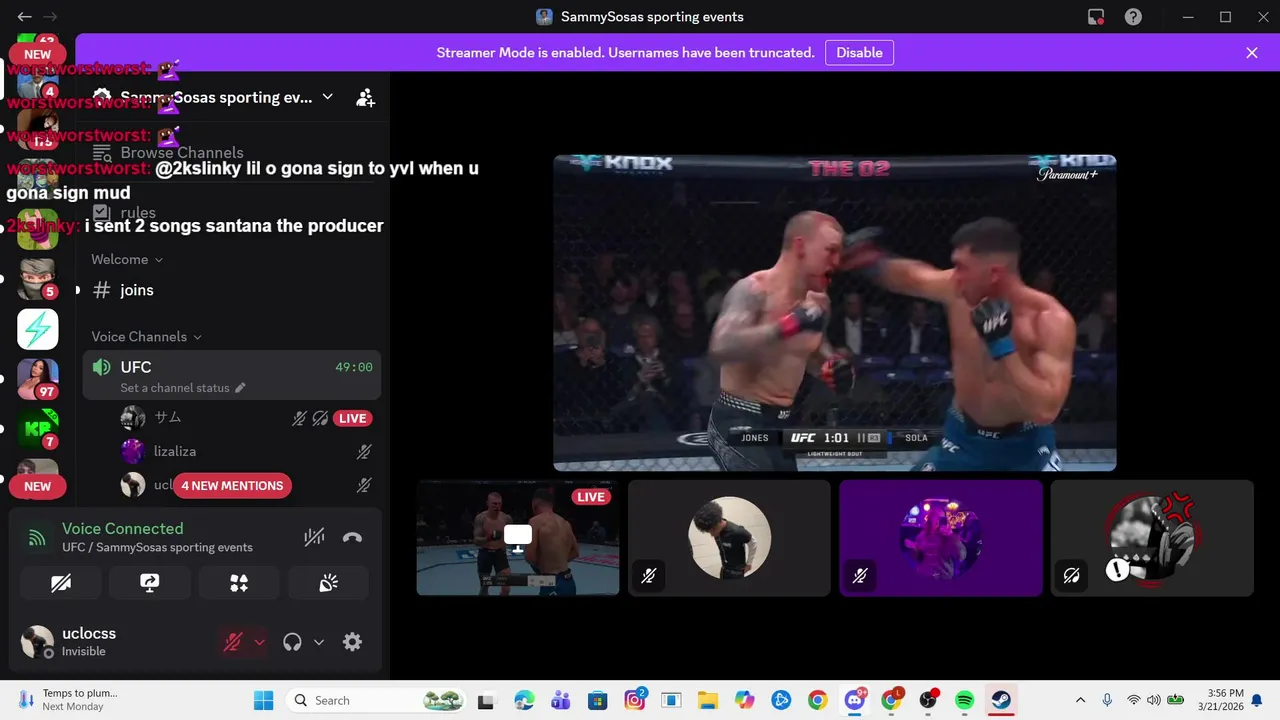This screenshot has height=720, width=1280.
Task: Open the taskbar volume control
Action: point(1154,700)
